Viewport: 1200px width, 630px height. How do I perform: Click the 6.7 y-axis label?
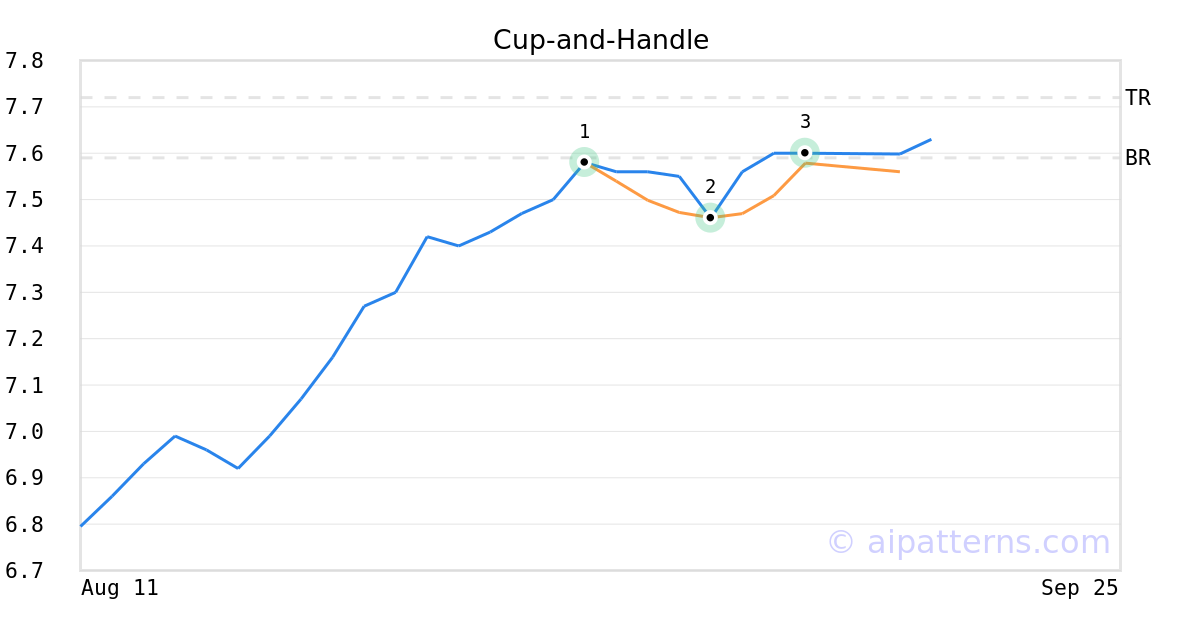point(24,571)
